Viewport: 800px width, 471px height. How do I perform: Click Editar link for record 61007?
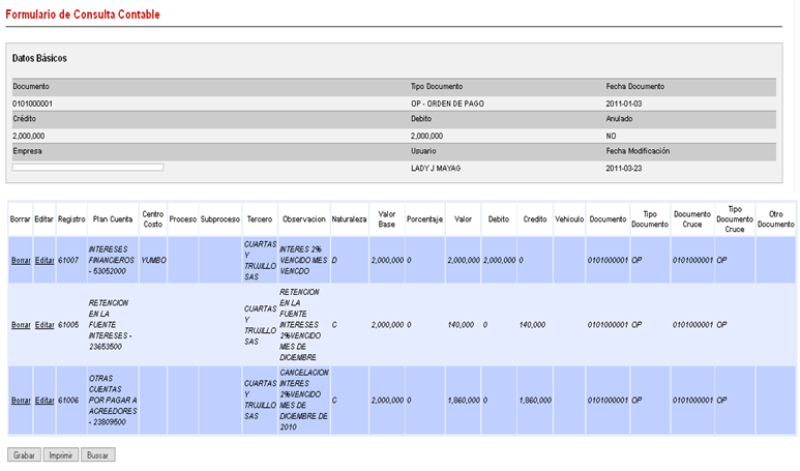44,260
